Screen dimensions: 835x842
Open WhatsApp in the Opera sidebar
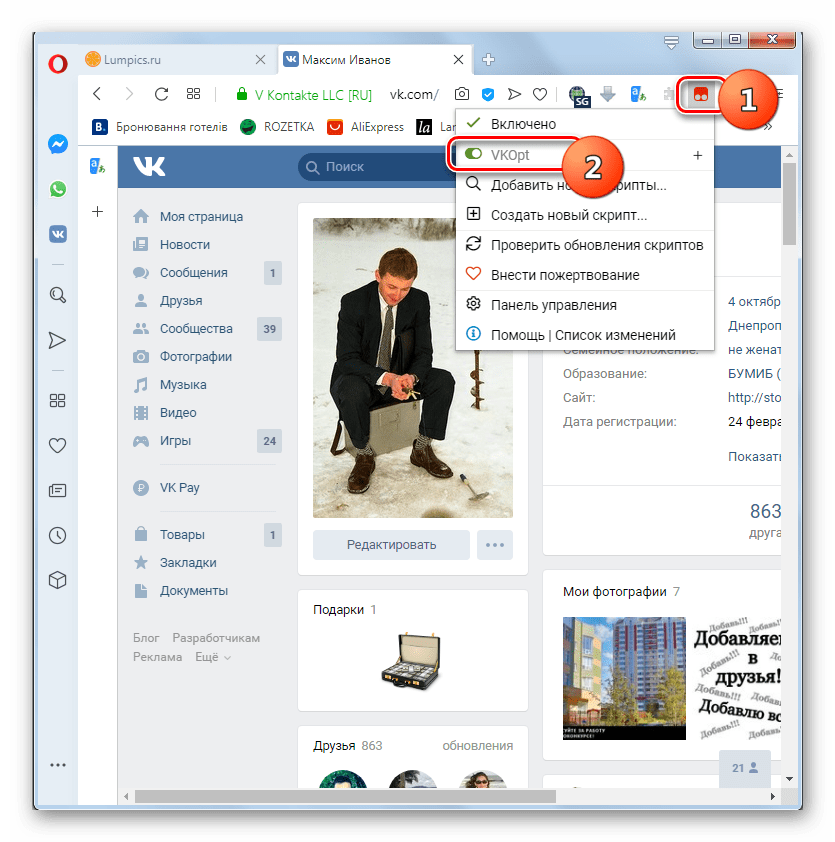click(58, 189)
